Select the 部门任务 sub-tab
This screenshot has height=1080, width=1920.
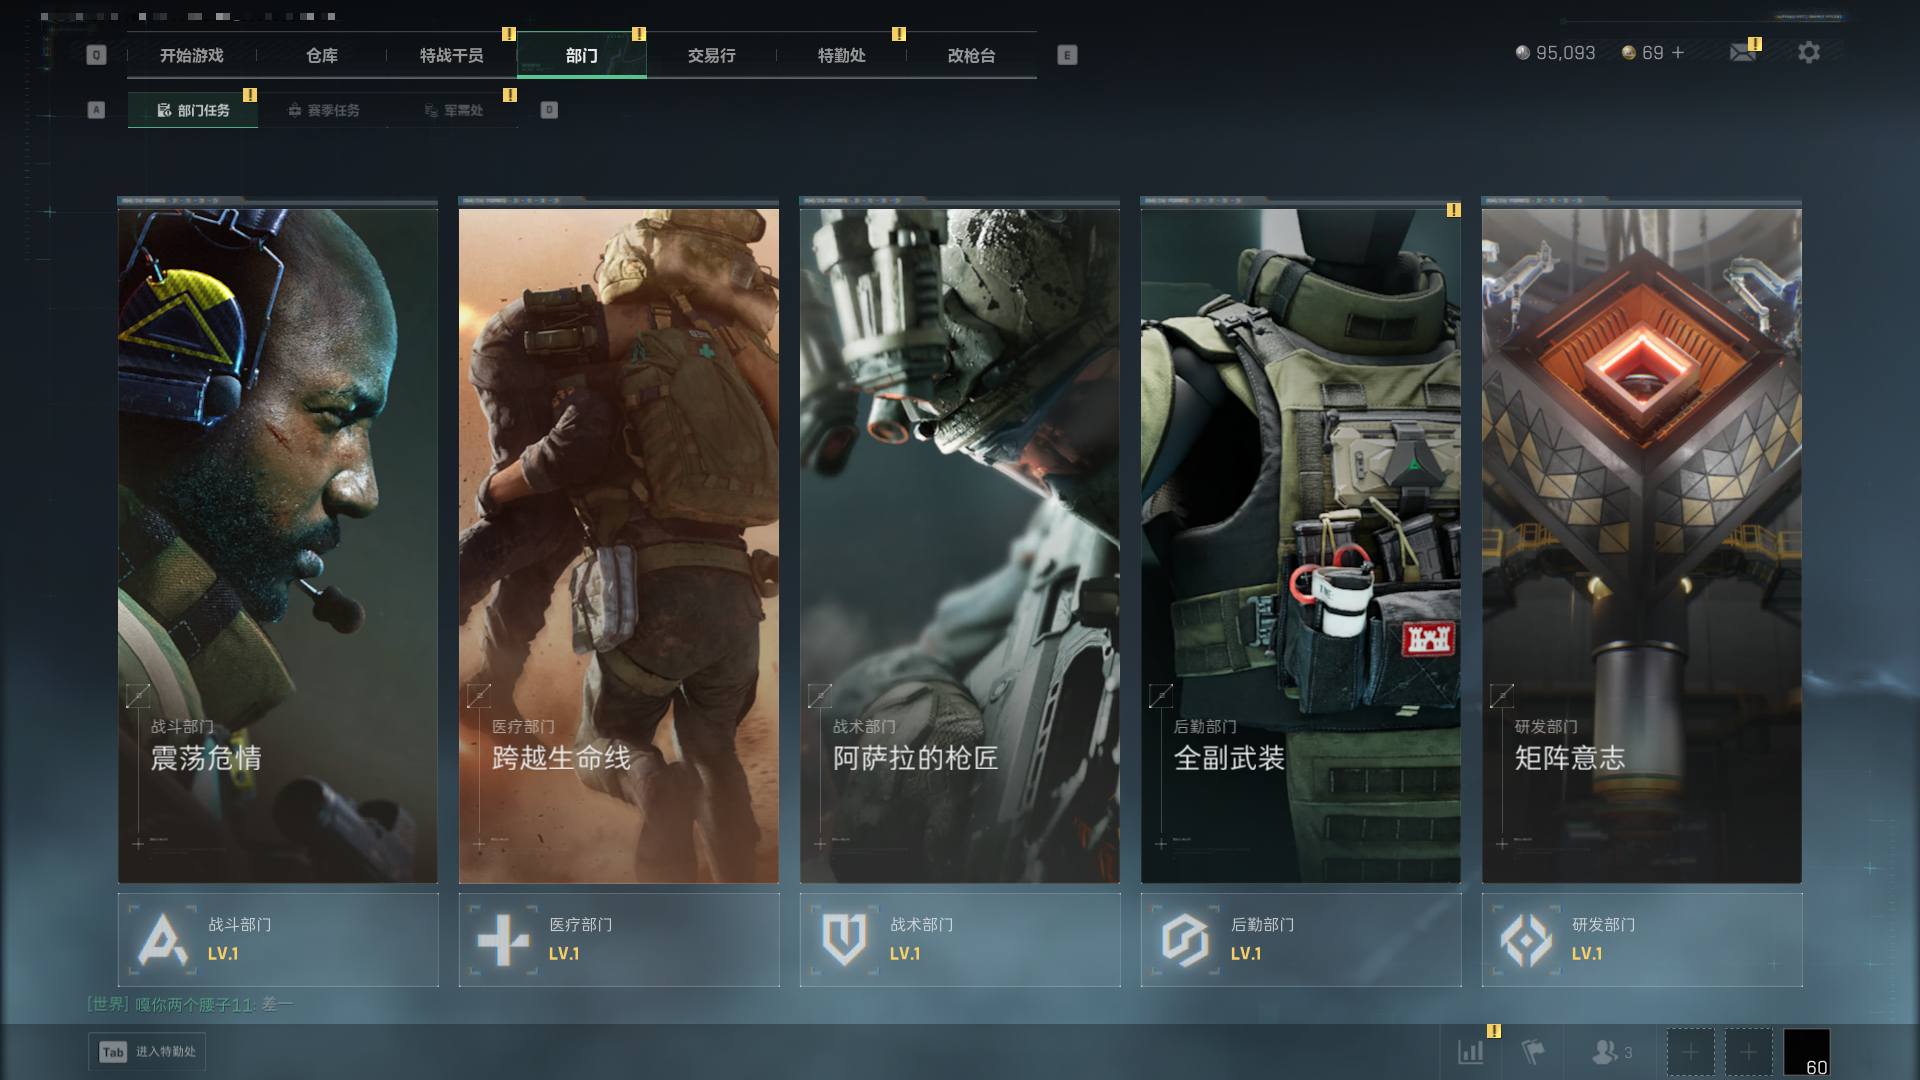pos(193,110)
